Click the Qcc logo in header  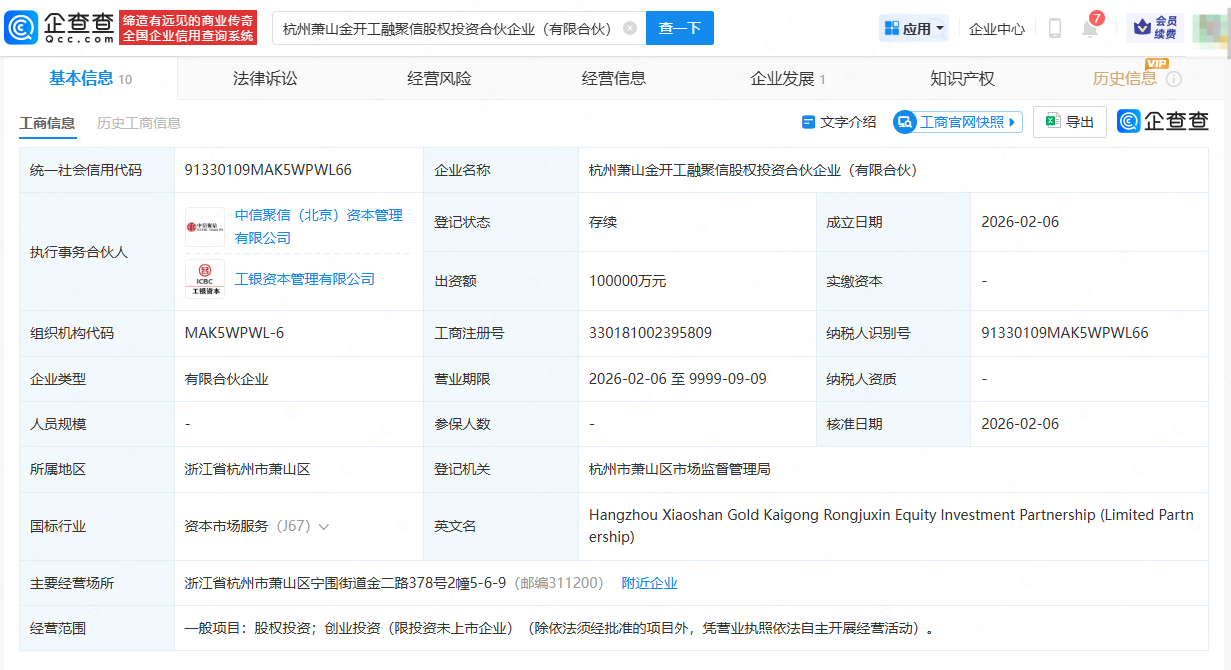tap(60, 27)
